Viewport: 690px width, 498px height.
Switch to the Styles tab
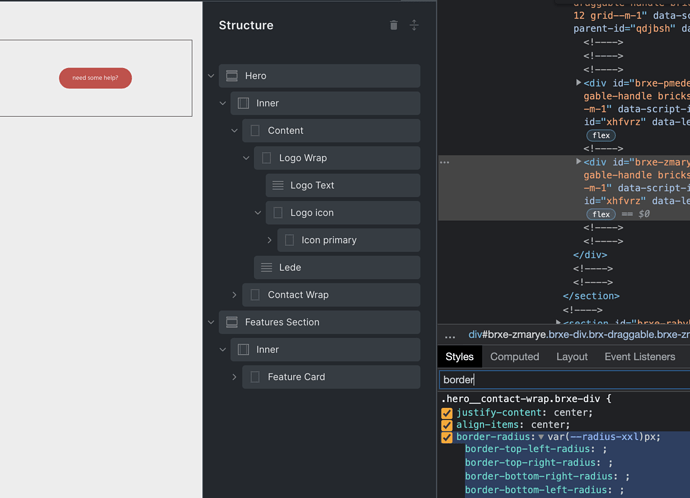point(459,357)
